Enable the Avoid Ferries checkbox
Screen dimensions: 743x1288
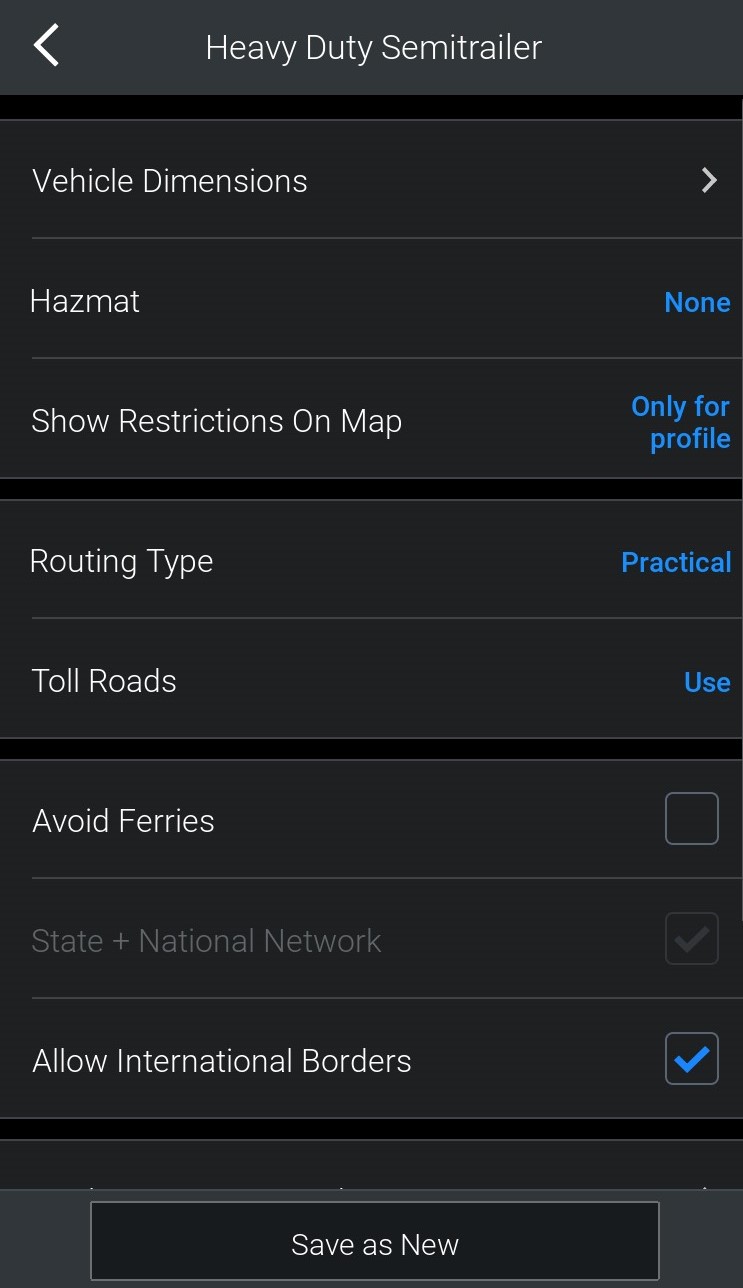[692, 819]
